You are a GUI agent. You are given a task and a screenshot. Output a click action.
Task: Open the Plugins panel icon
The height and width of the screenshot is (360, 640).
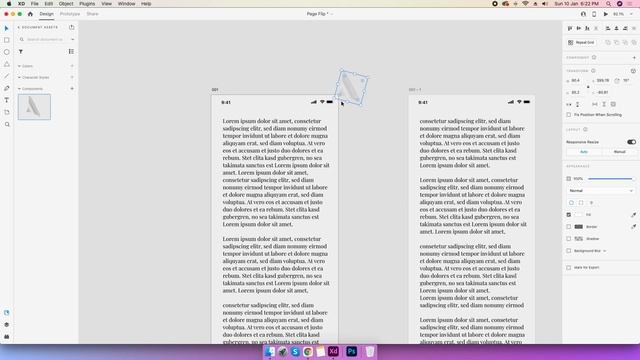click(7, 337)
